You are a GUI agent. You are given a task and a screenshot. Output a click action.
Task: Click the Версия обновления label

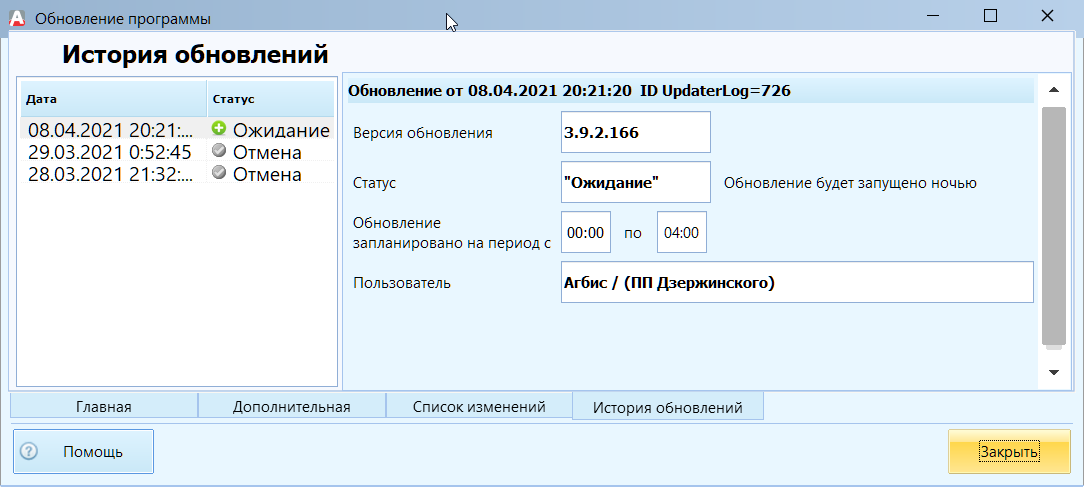(x=422, y=133)
